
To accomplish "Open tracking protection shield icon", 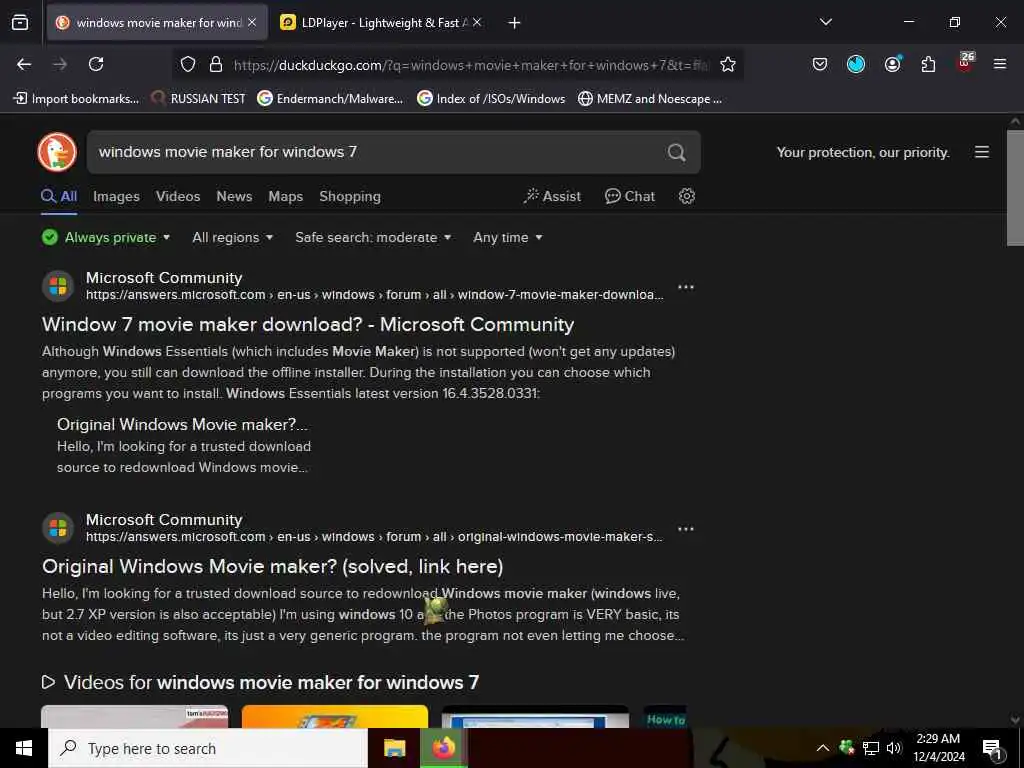I will tap(188, 64).
